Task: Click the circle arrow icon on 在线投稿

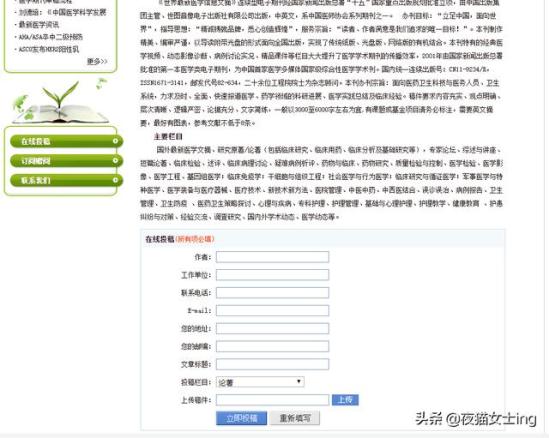Action: pos(115,141)
